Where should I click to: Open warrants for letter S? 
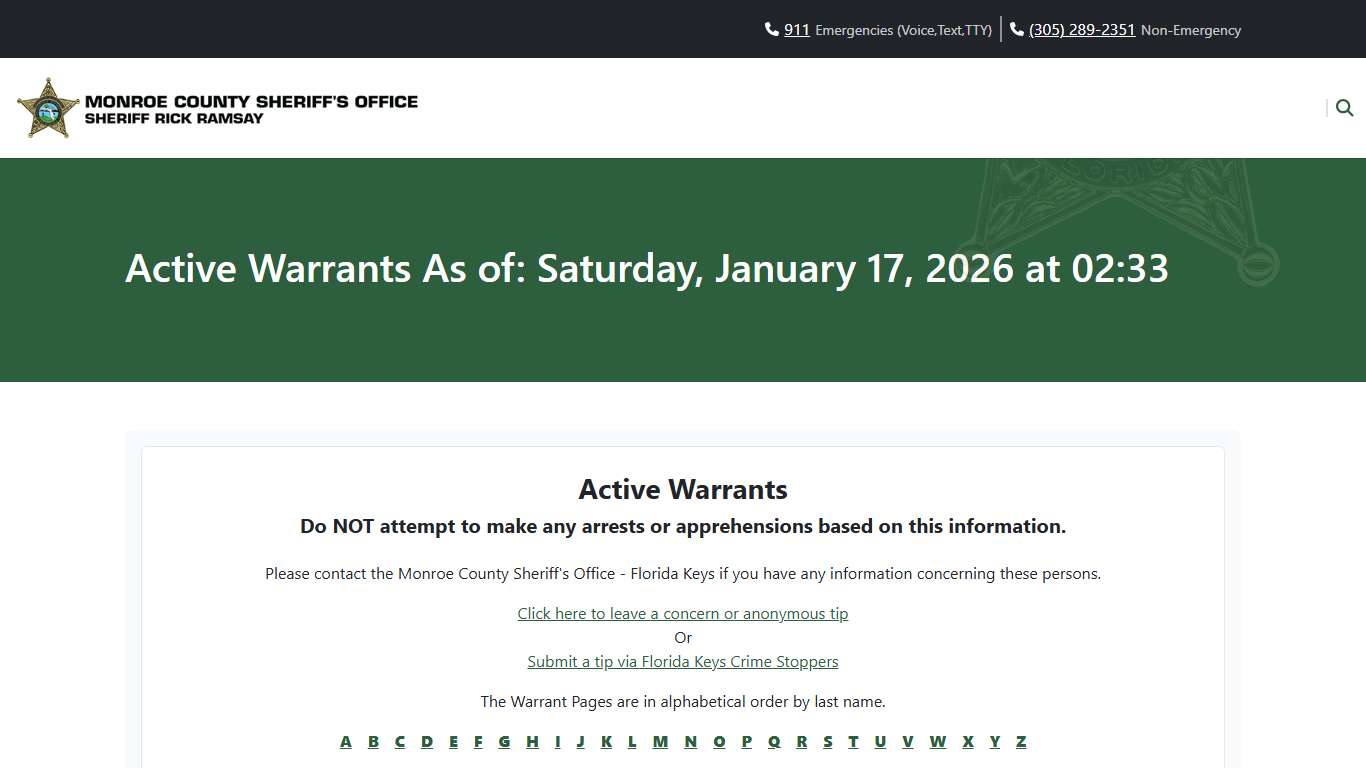(827, 741)
